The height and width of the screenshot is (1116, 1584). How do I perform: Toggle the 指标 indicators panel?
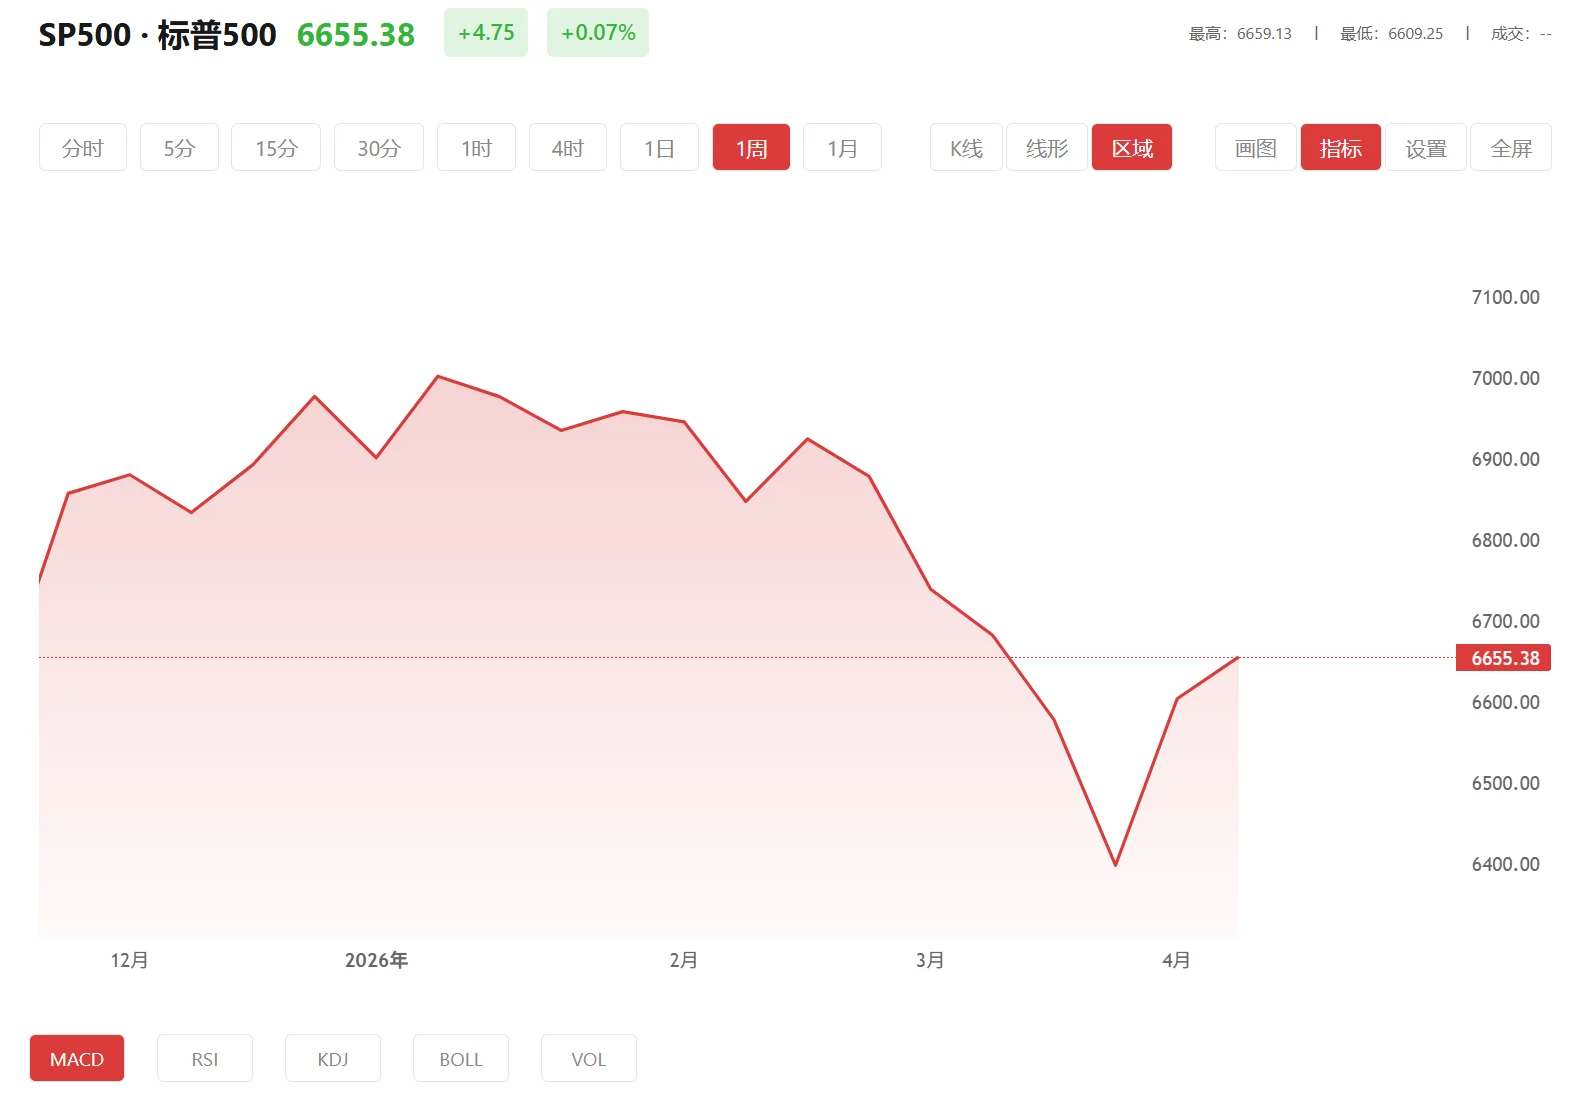(x=1341, y=148)
